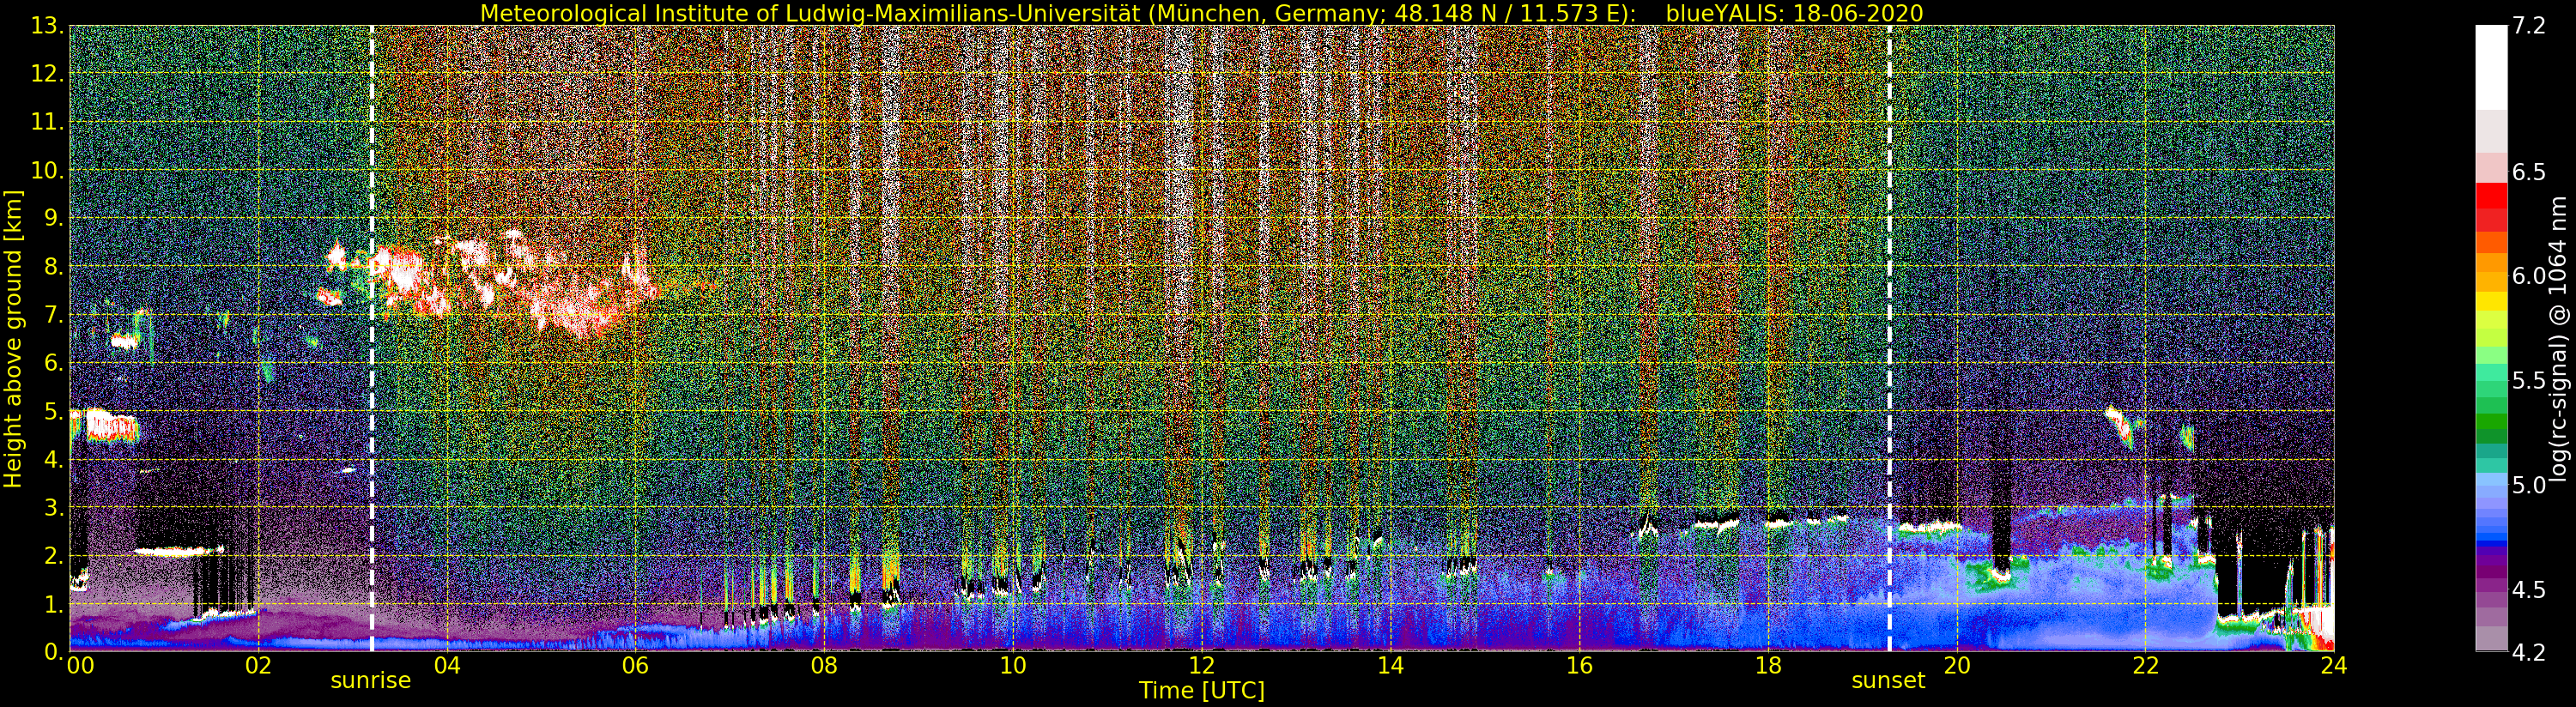Select time axis tick label '14'
2576x707 pixels.
[x=1390, y=665]
